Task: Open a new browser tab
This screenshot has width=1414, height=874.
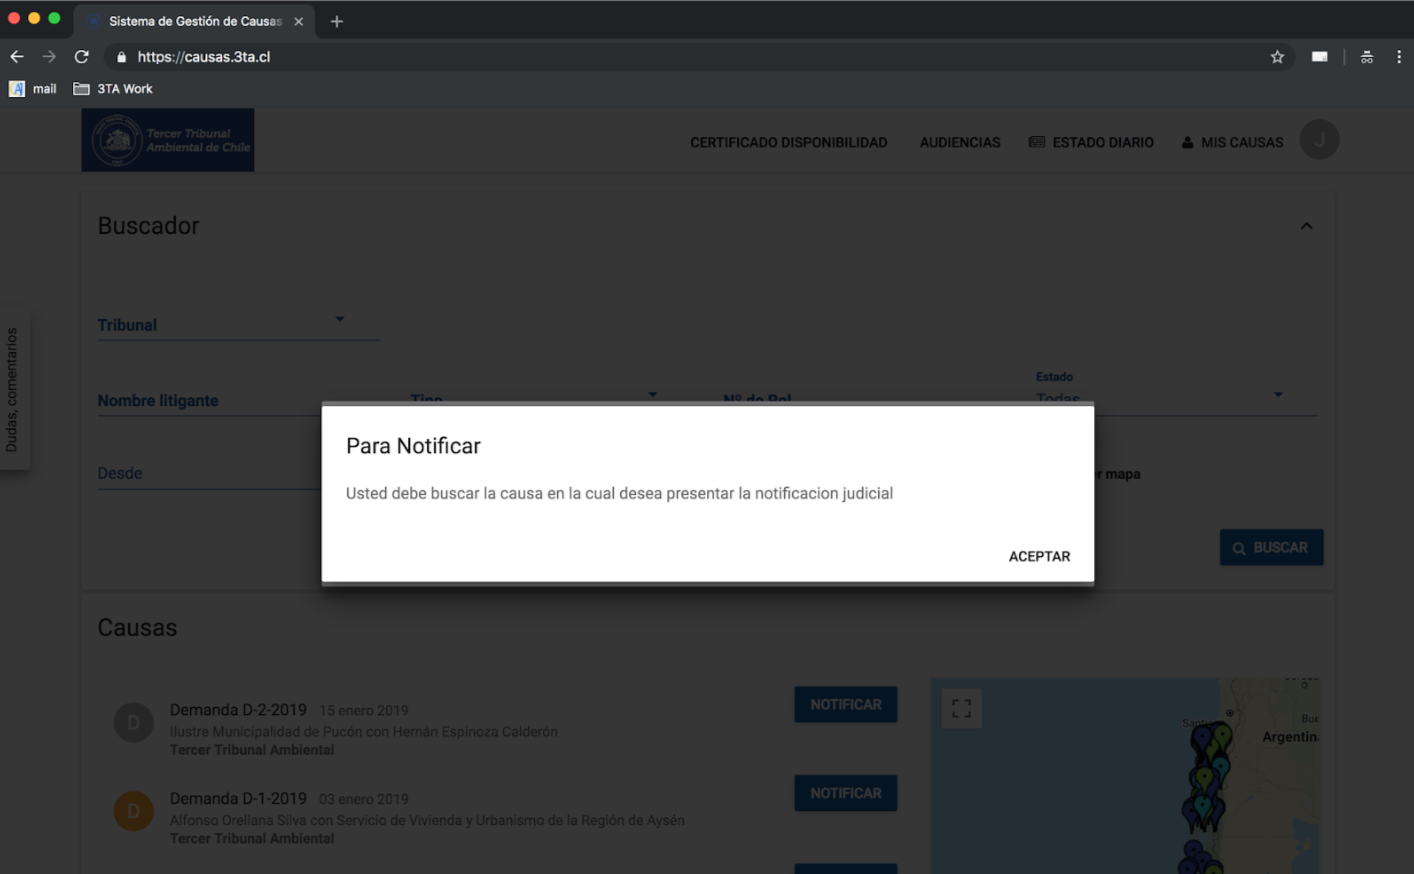Action: coord(337,21)
